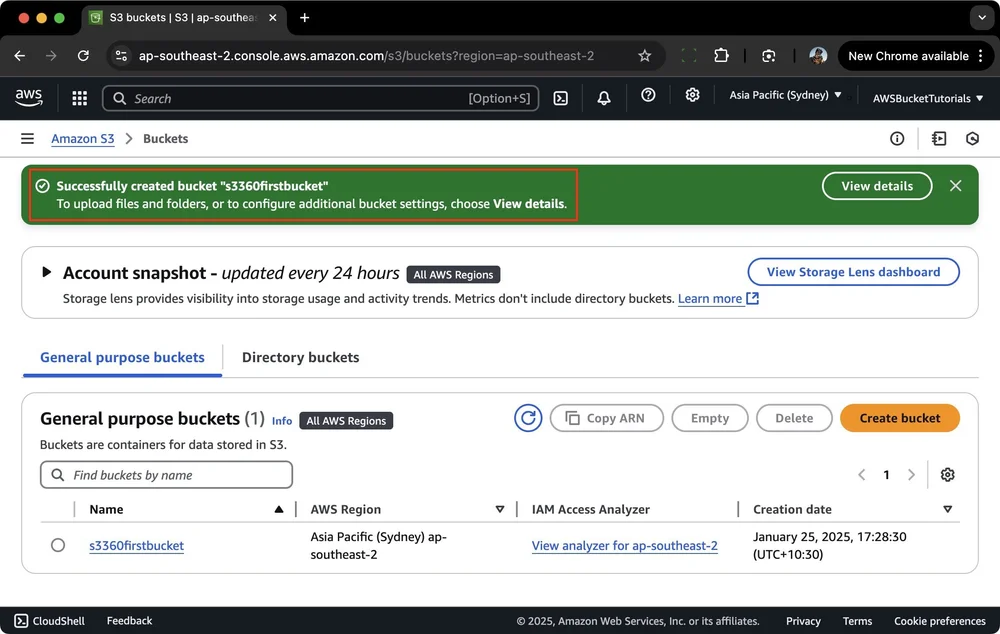
Task: Click the Info link next to buckets heading
Action: click(281, 421)
